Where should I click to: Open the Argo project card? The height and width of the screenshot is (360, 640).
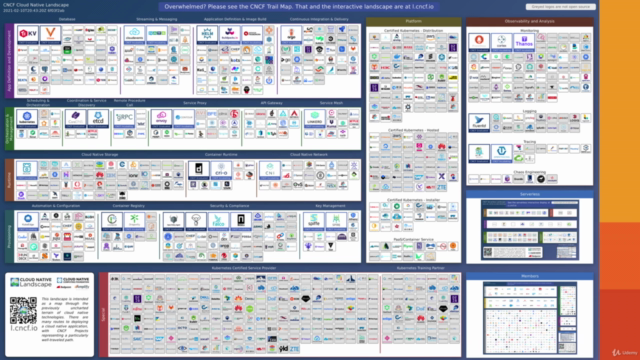pyautogui.click(x=291, y=35)
